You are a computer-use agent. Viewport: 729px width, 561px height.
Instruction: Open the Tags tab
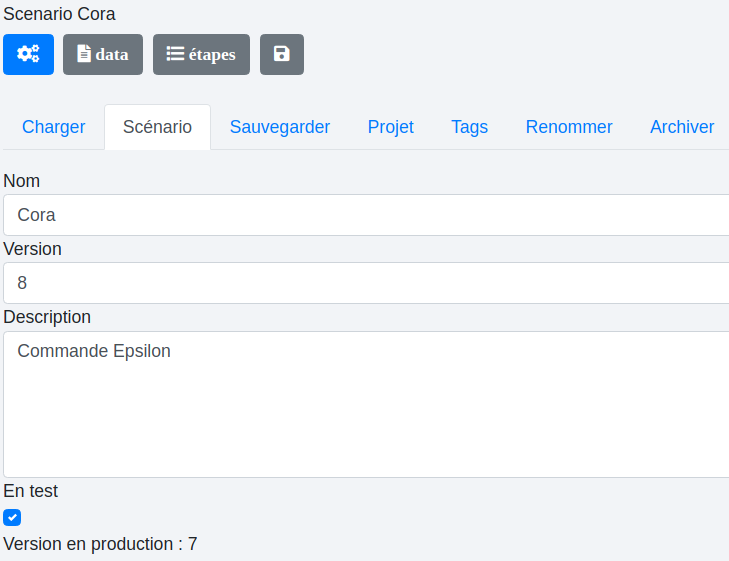[x=469, y=127]
